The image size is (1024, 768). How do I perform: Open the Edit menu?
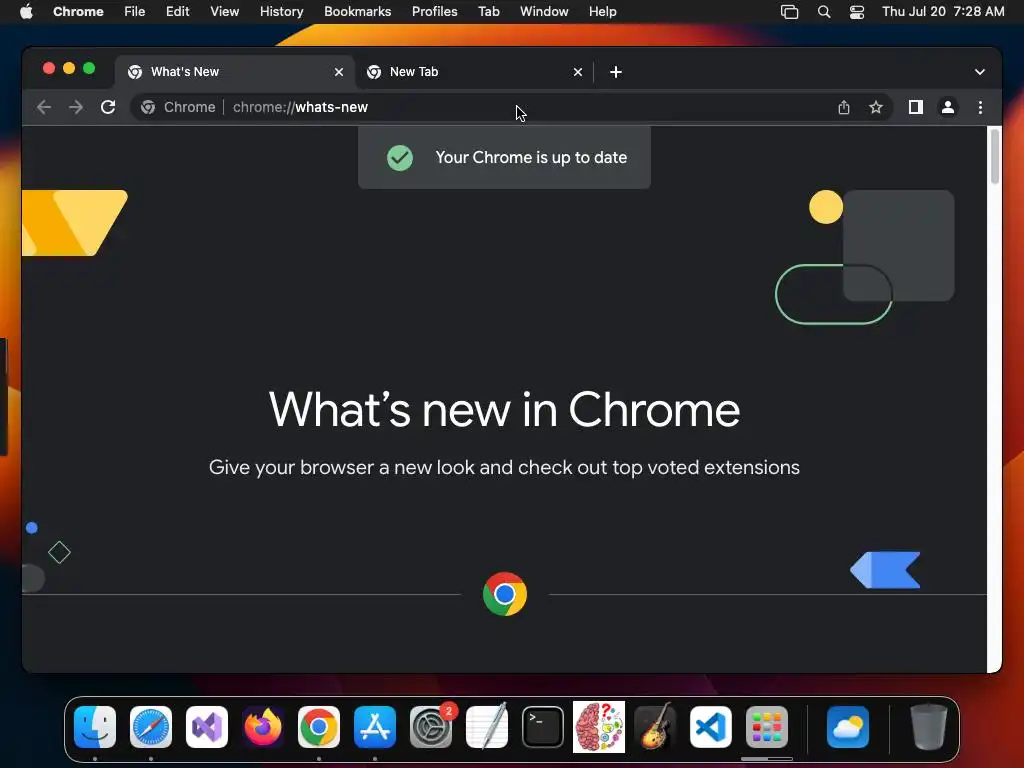[x=178, y=11]
